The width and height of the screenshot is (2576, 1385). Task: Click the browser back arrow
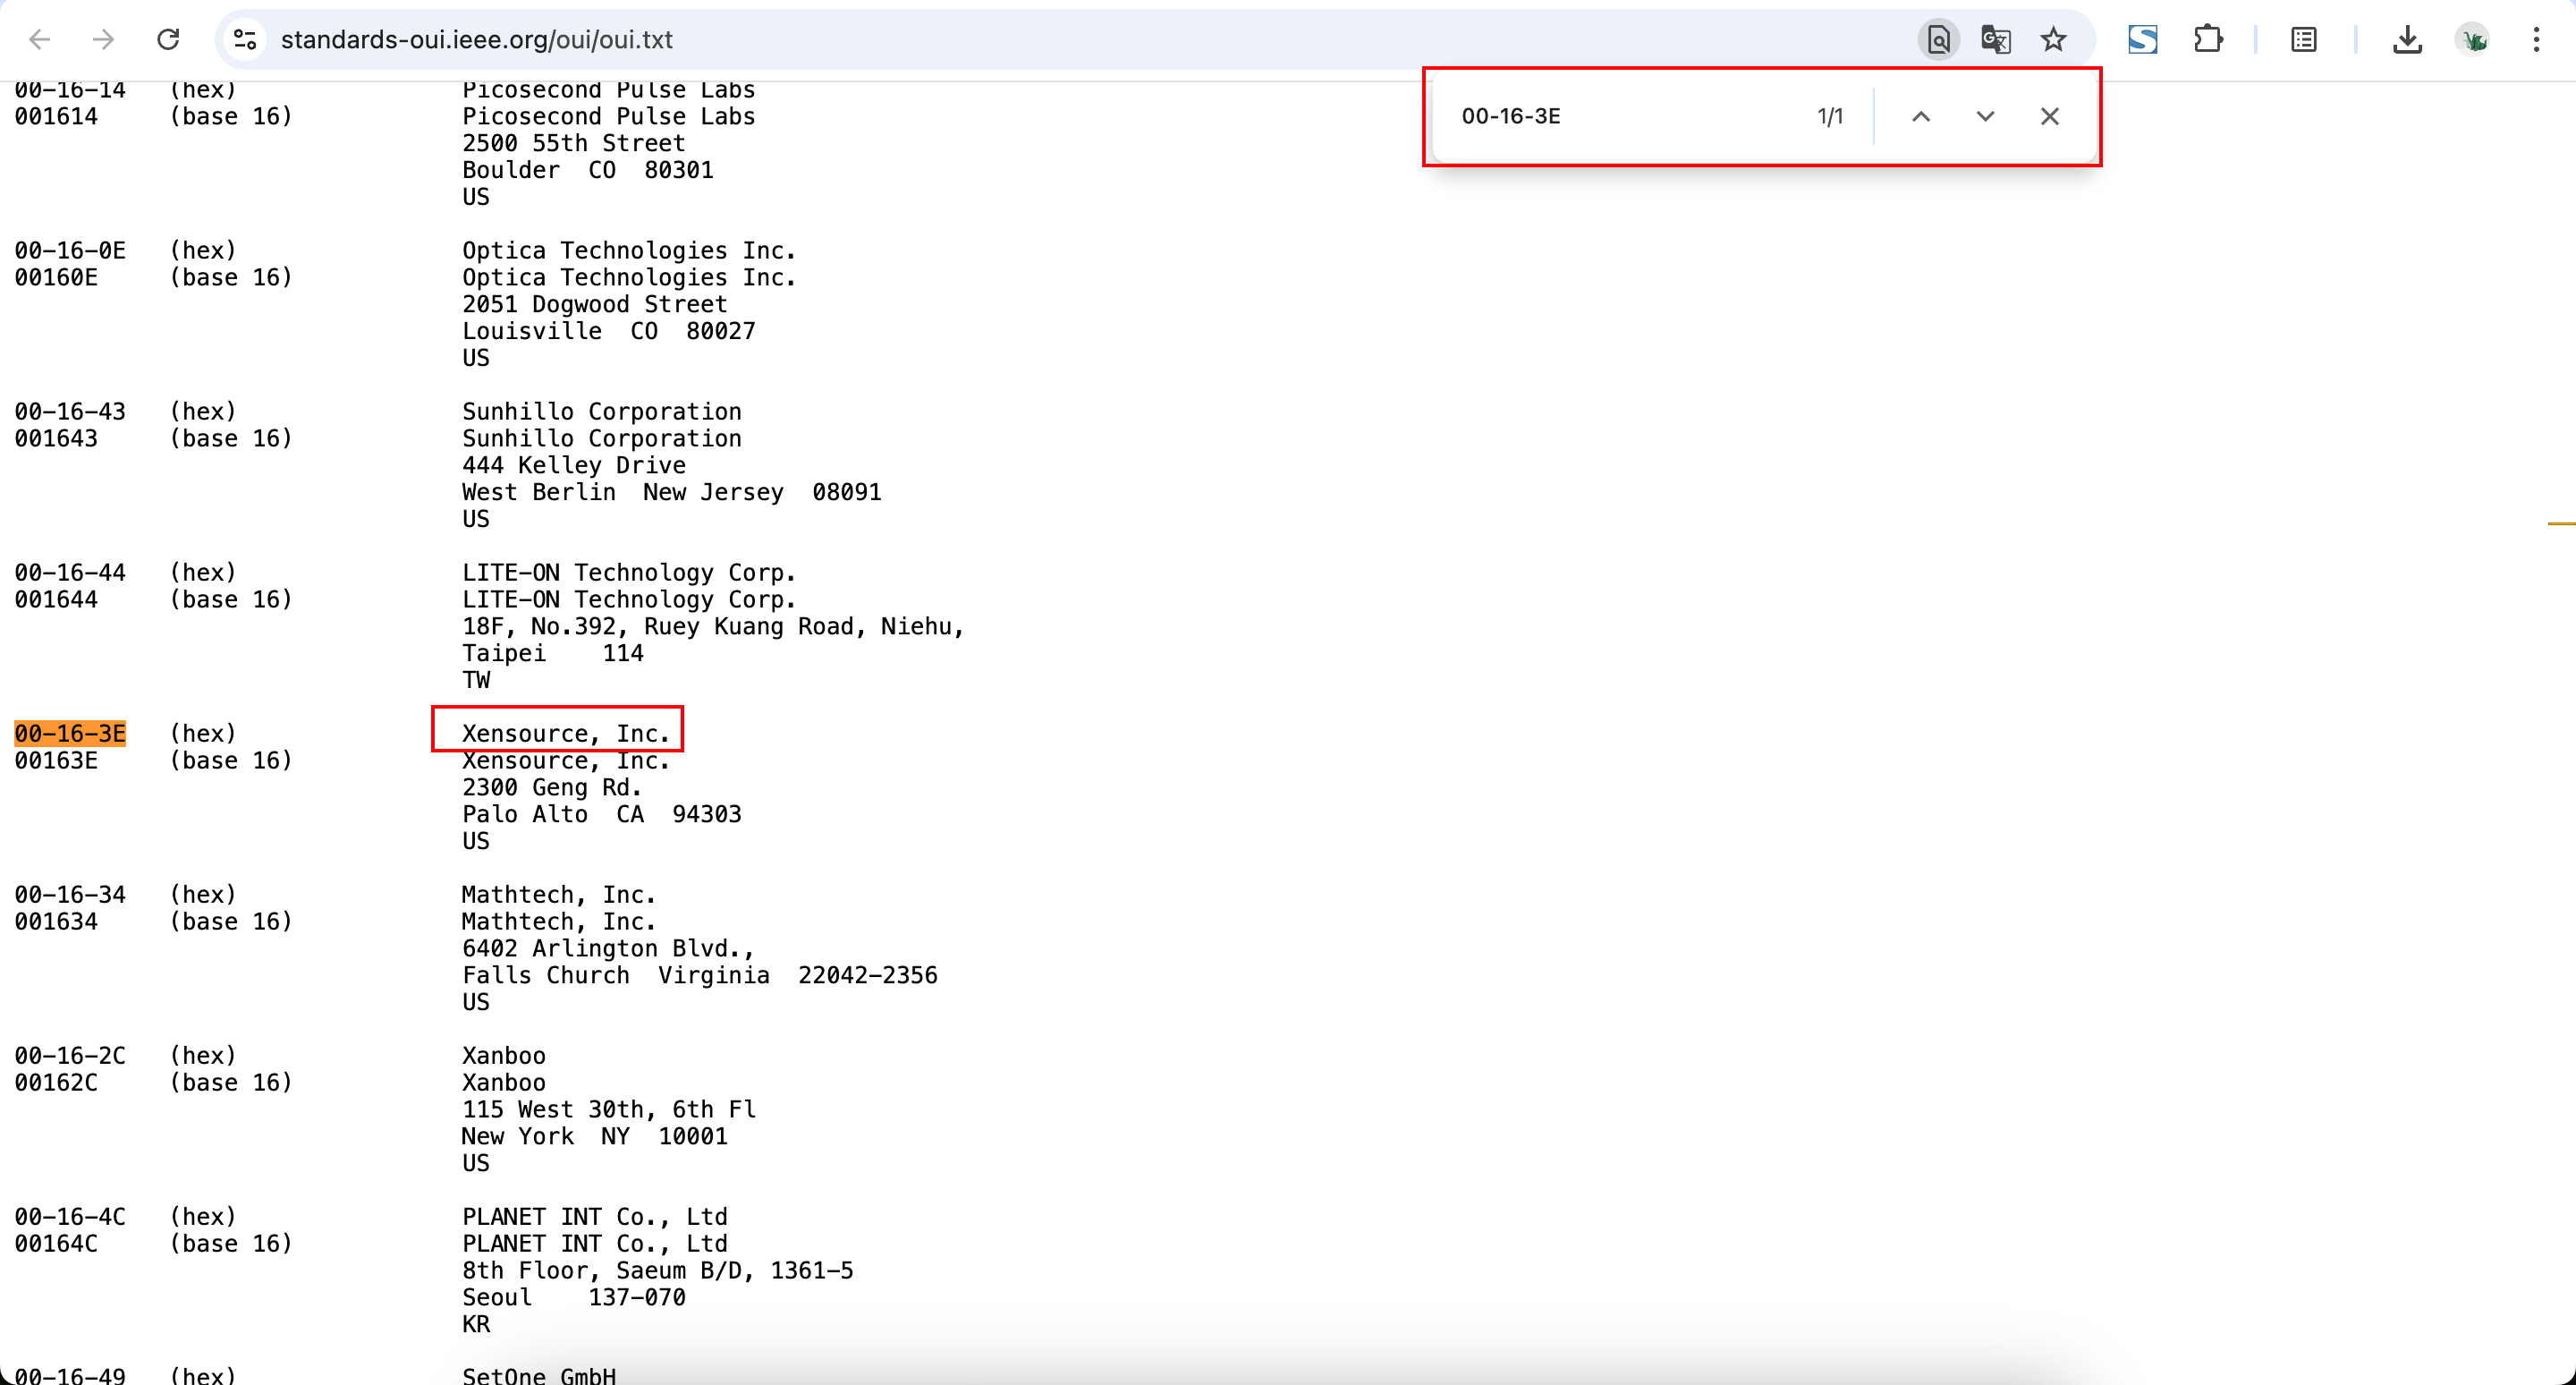point(40,40)
